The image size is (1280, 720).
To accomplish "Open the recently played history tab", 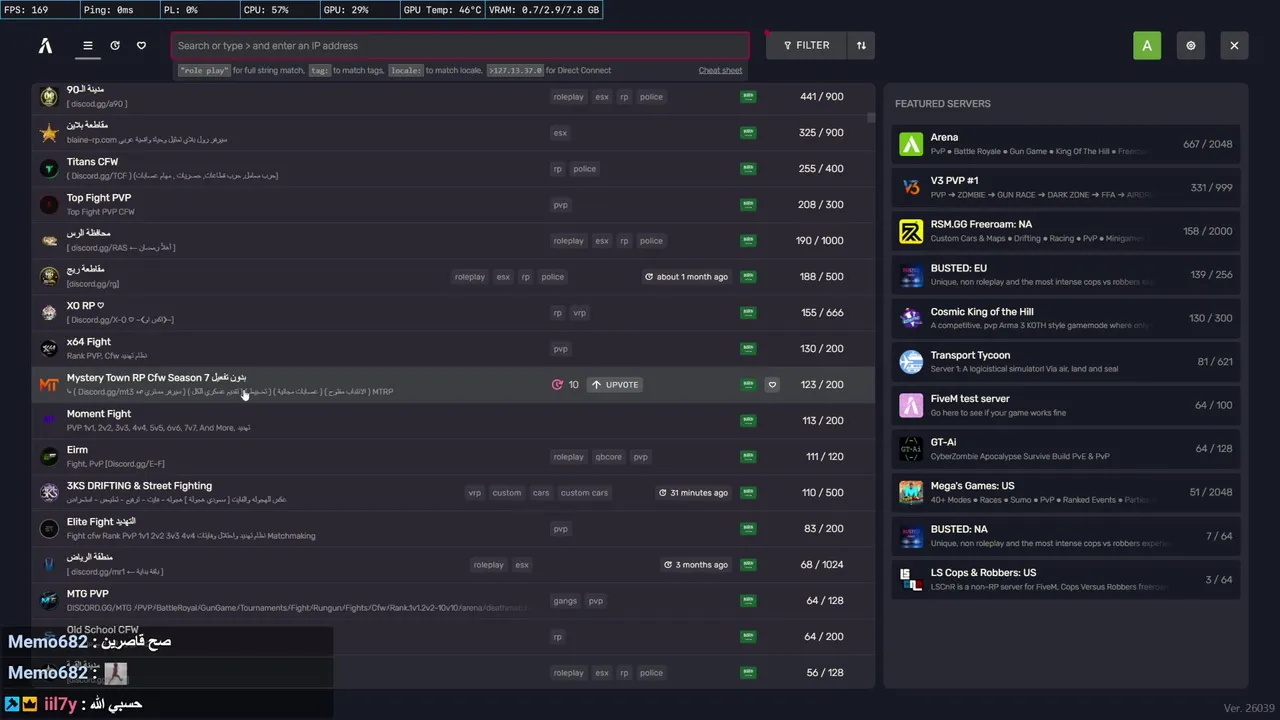I will (x=115, y=45).
